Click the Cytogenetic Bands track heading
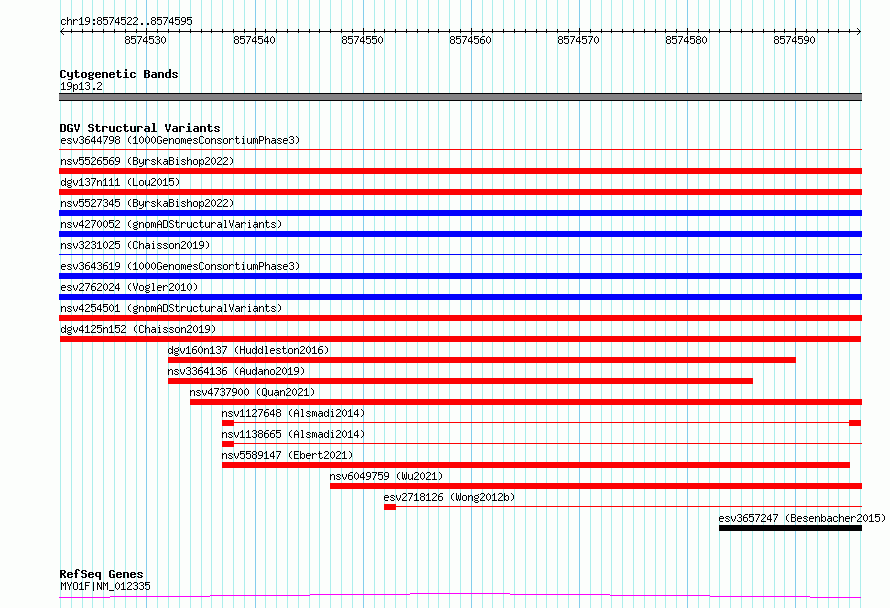Viewport: 890px width, 608px height. [x=119, y=74]
